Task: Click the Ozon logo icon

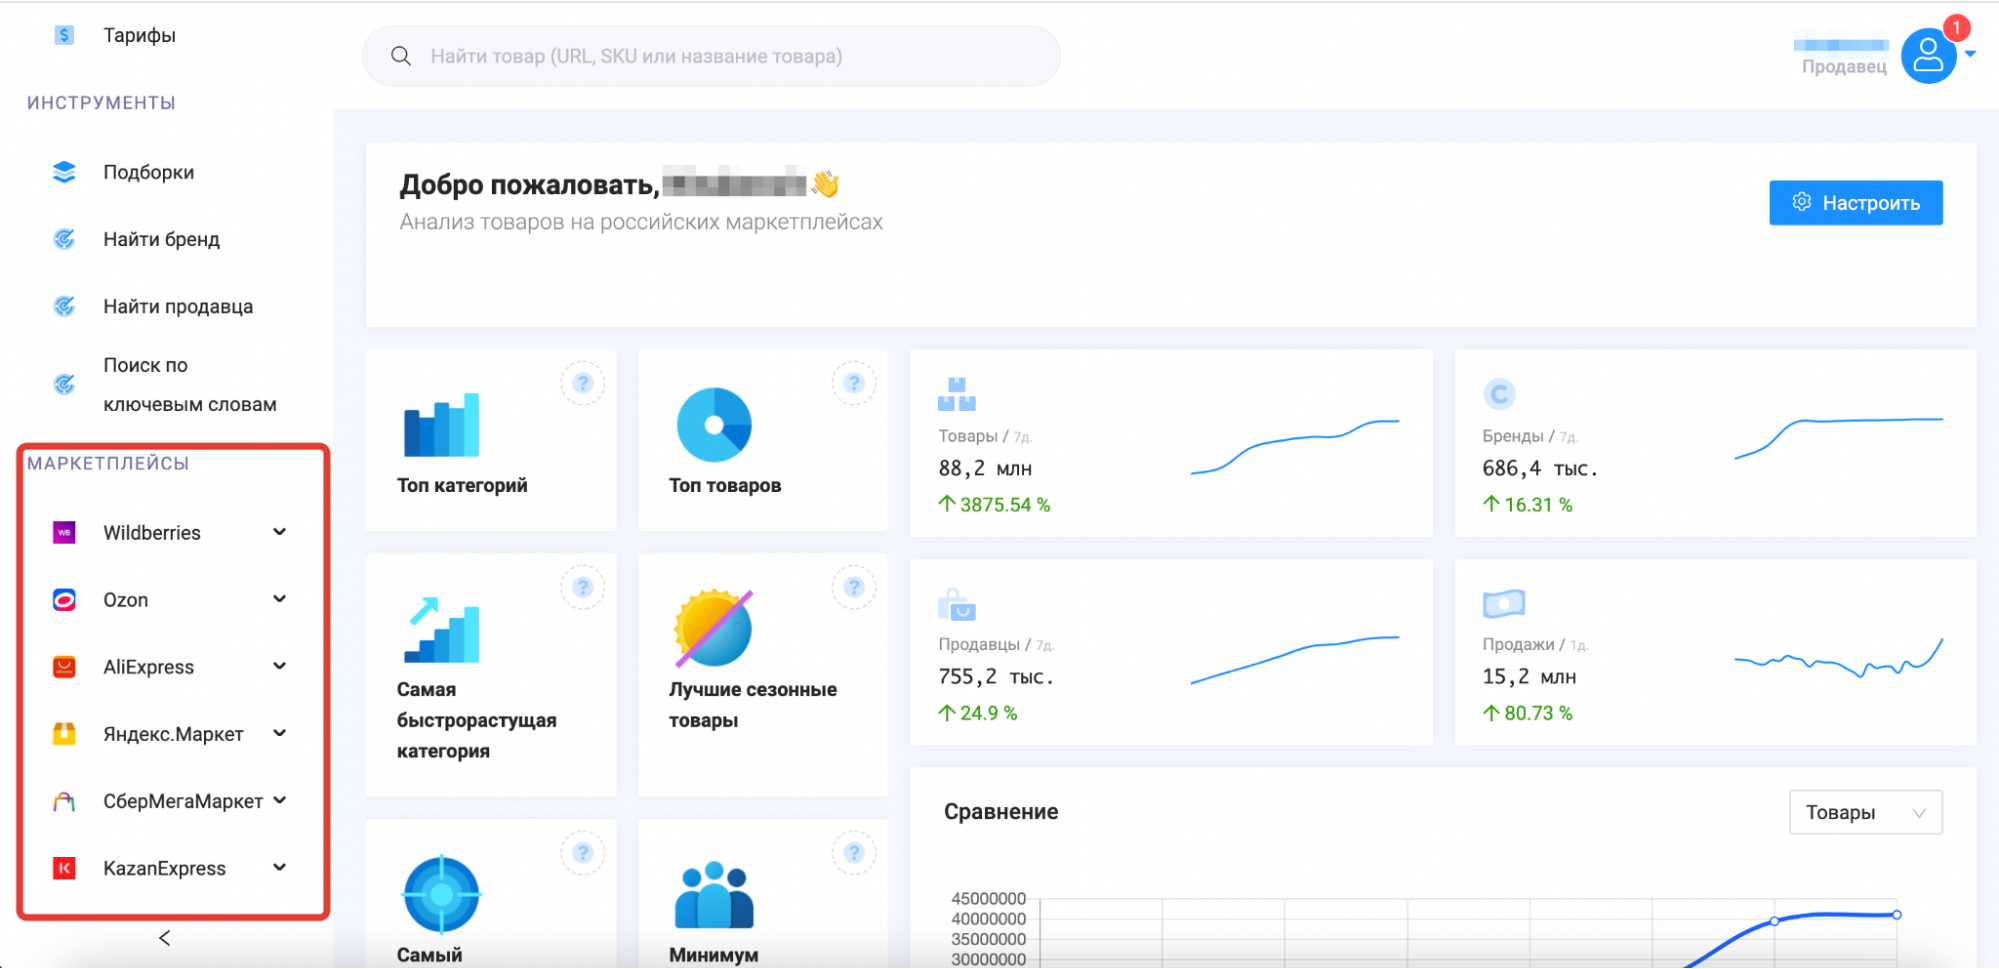Action: (64, 600)
